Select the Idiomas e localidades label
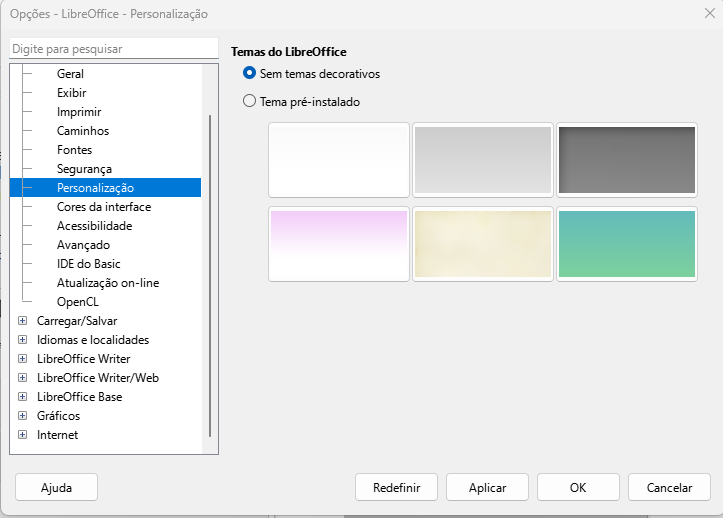 pyautogui.click(x=93, y=339)
